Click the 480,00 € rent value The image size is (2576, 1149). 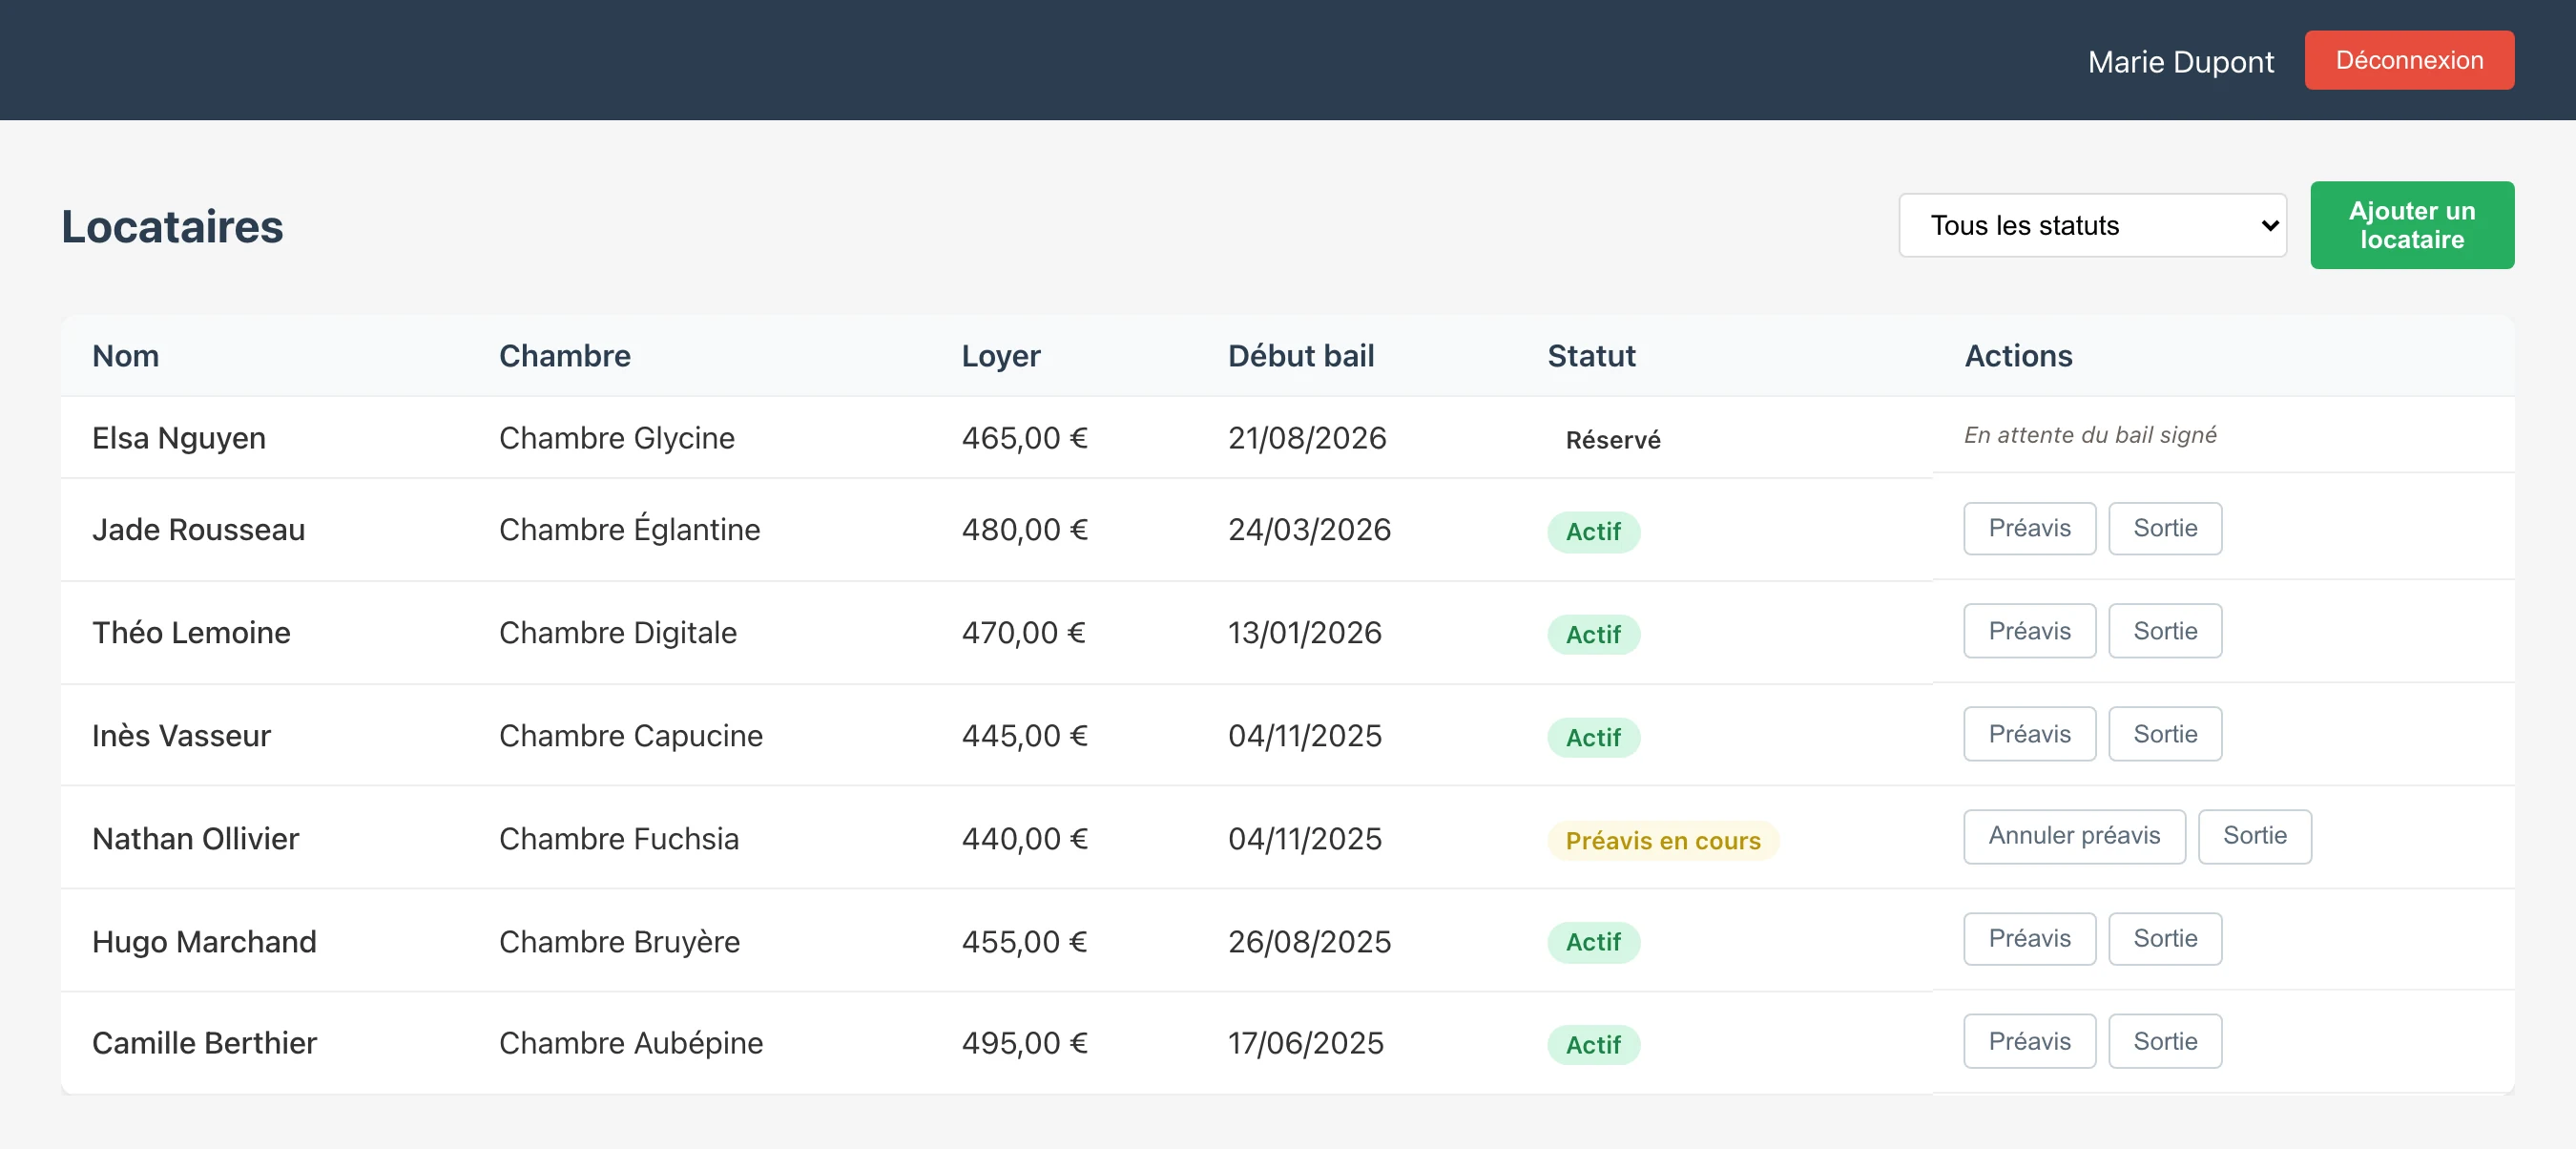point(1024,530)
